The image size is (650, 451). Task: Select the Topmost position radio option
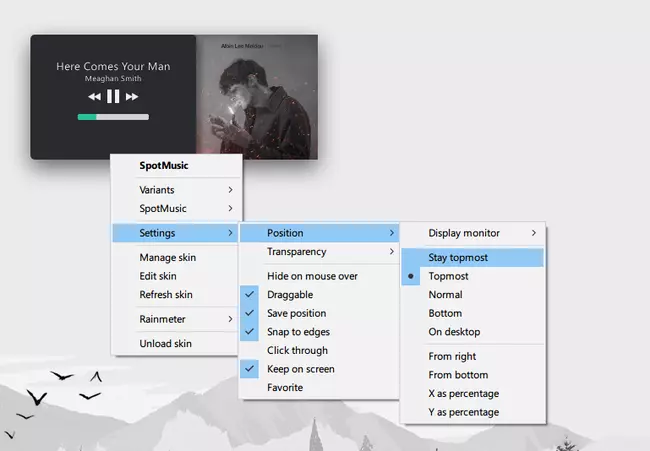point(448,276)
